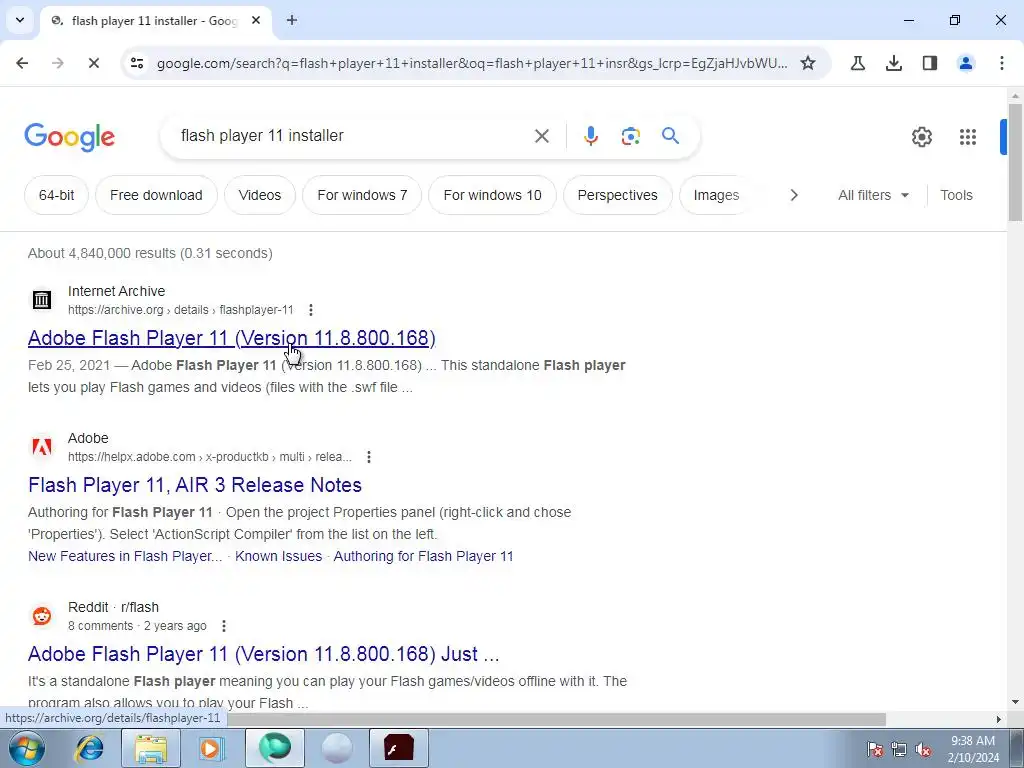This screenshot has width=1024, height=768.
Task: Open Windows Media Player from taskbar
Action: [x=212, y=748]
